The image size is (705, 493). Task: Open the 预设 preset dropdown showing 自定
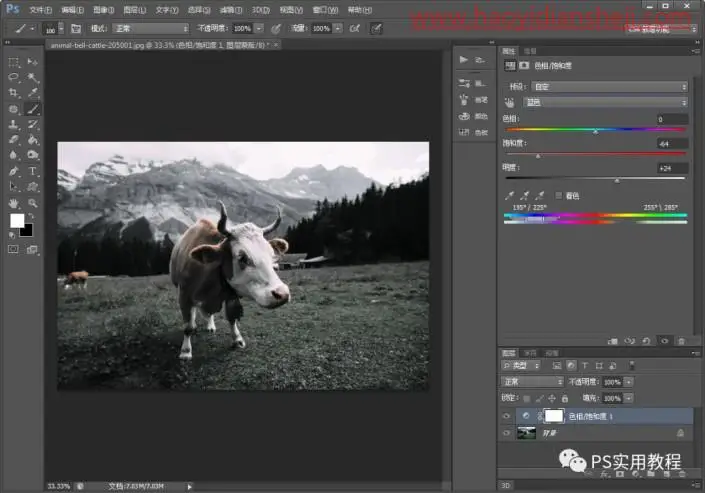pos(610,86)
